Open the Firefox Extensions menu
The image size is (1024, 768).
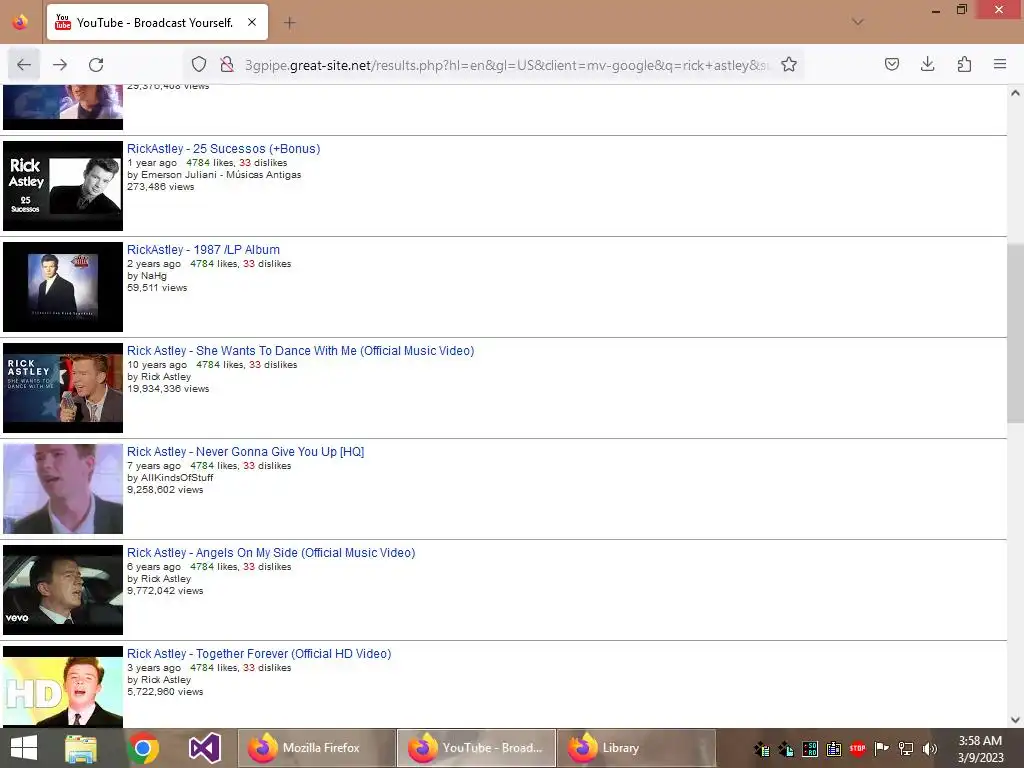964,64
